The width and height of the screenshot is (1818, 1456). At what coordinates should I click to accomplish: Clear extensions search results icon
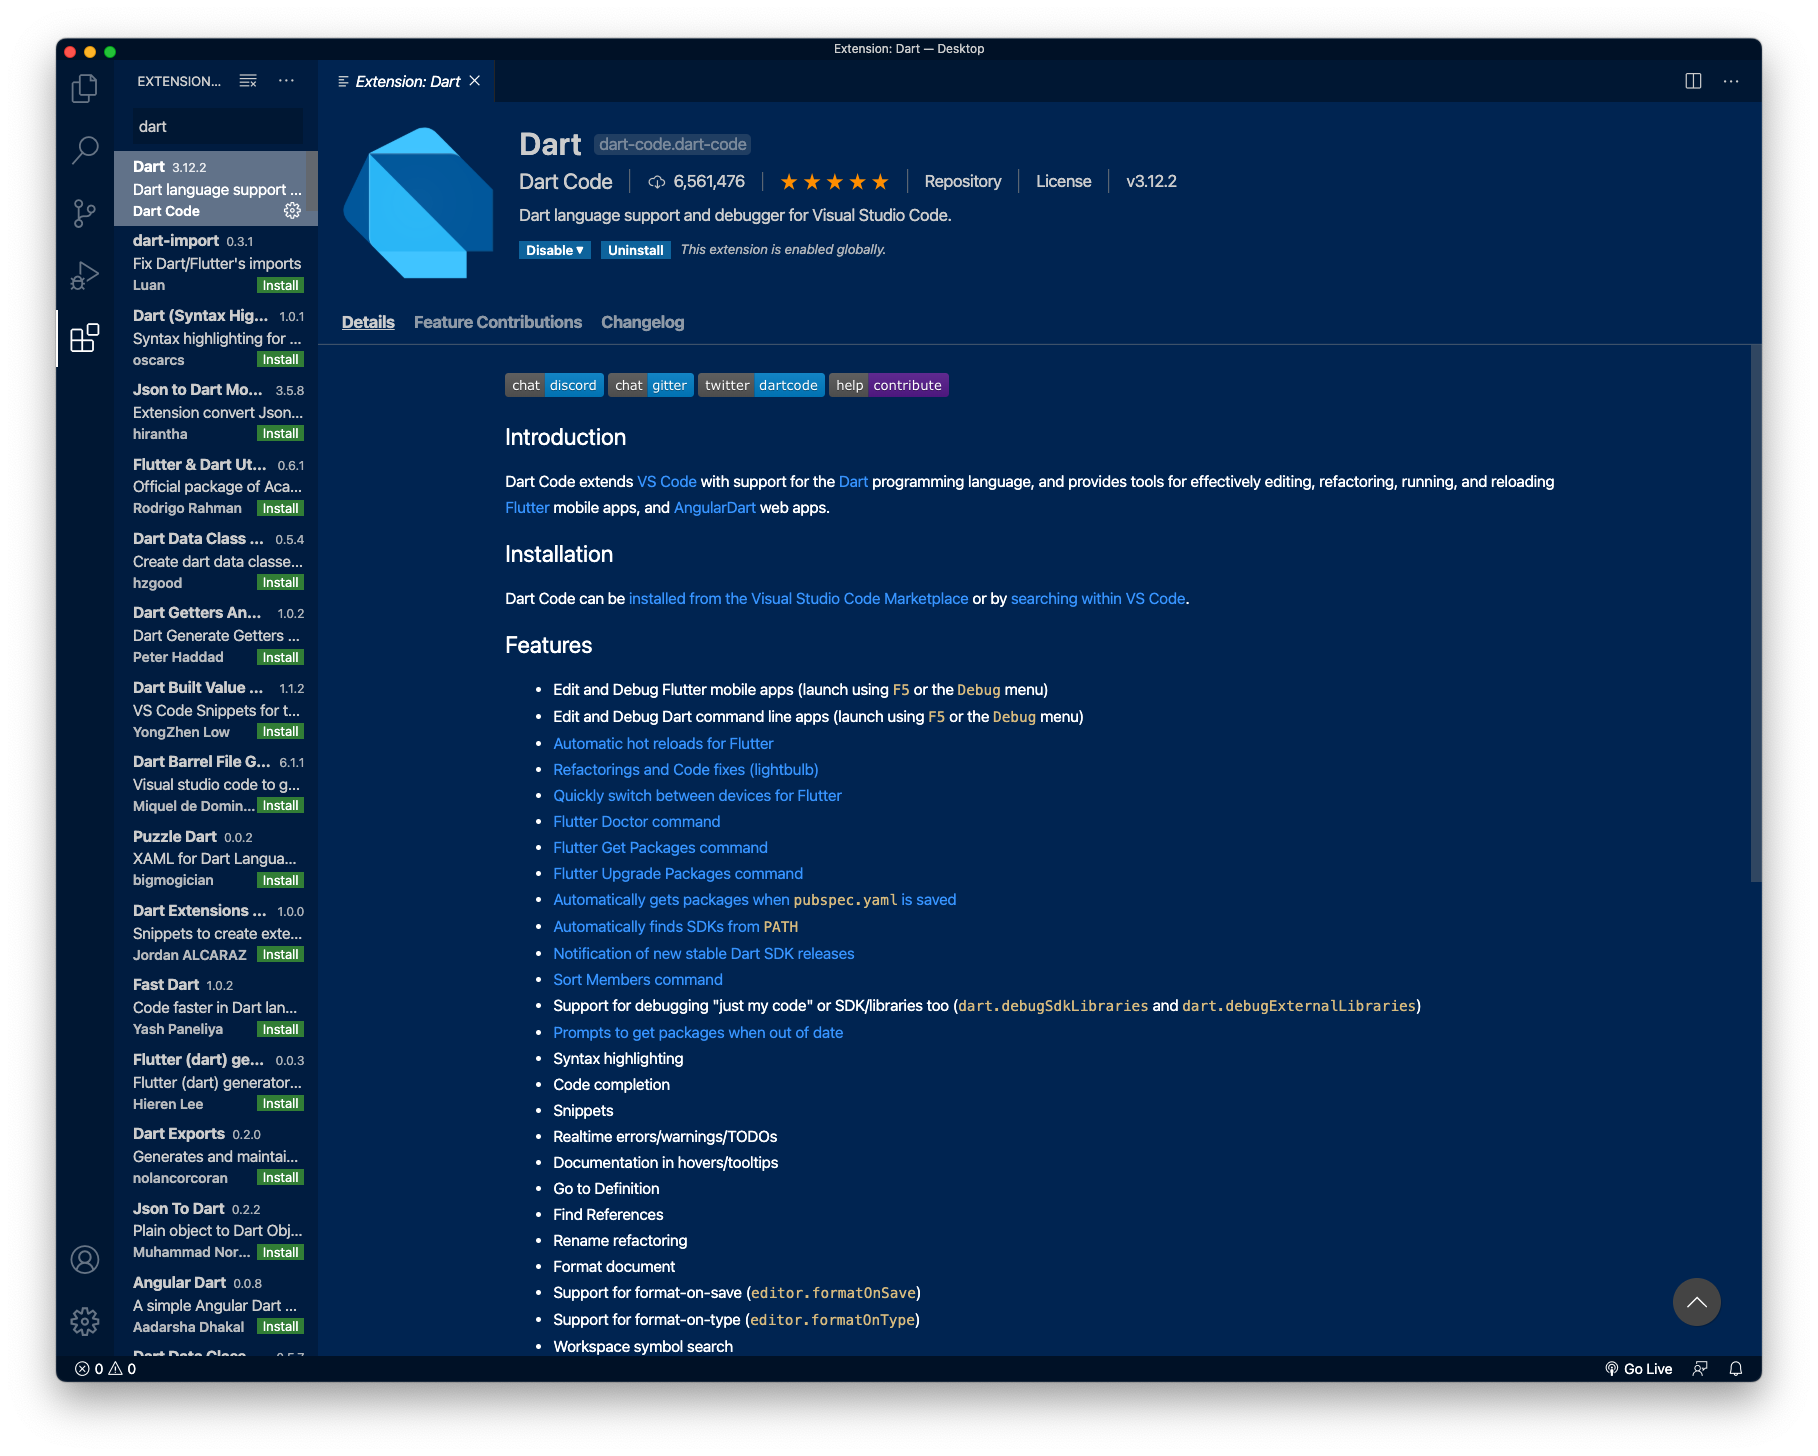point(248,81)
